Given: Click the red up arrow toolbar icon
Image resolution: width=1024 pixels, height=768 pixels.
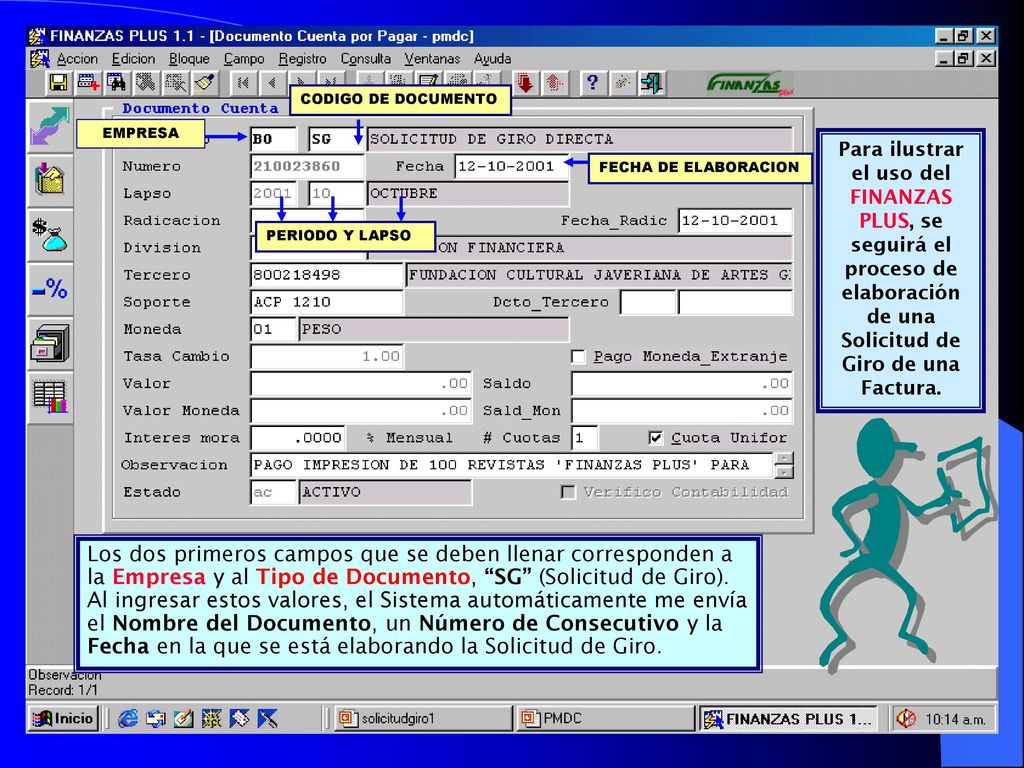Looking at the screenshot, I should tap(554, 83).
